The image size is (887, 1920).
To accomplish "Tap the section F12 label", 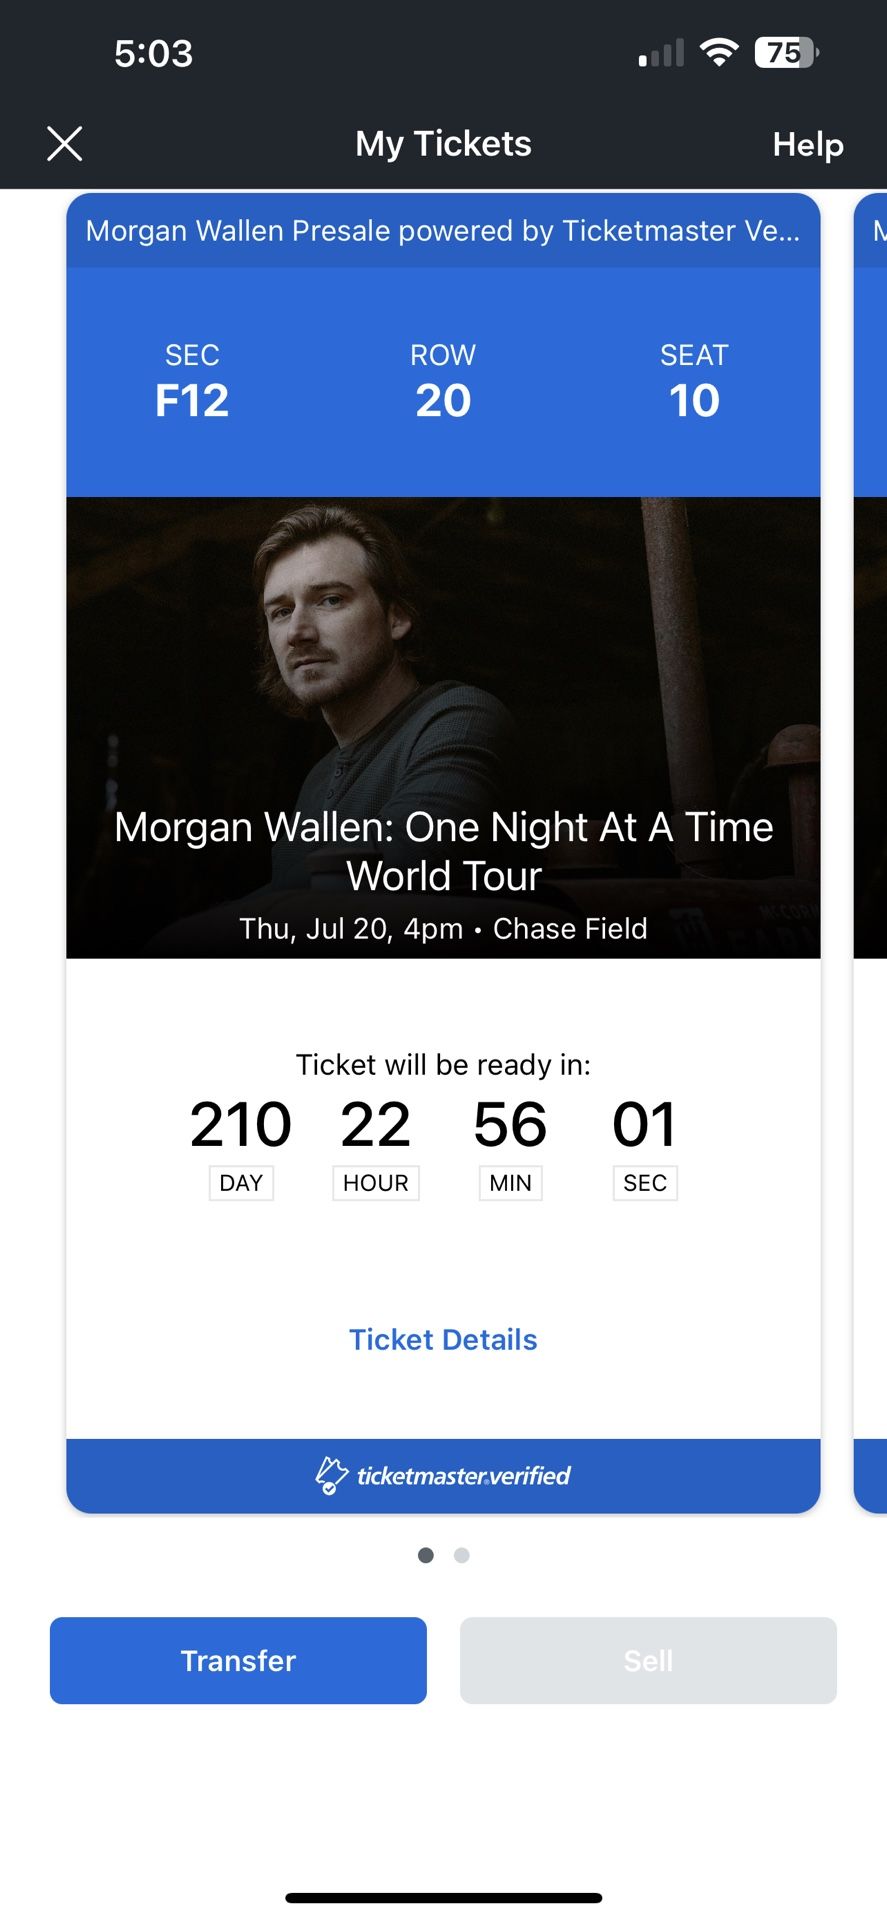I will point(192,400).
